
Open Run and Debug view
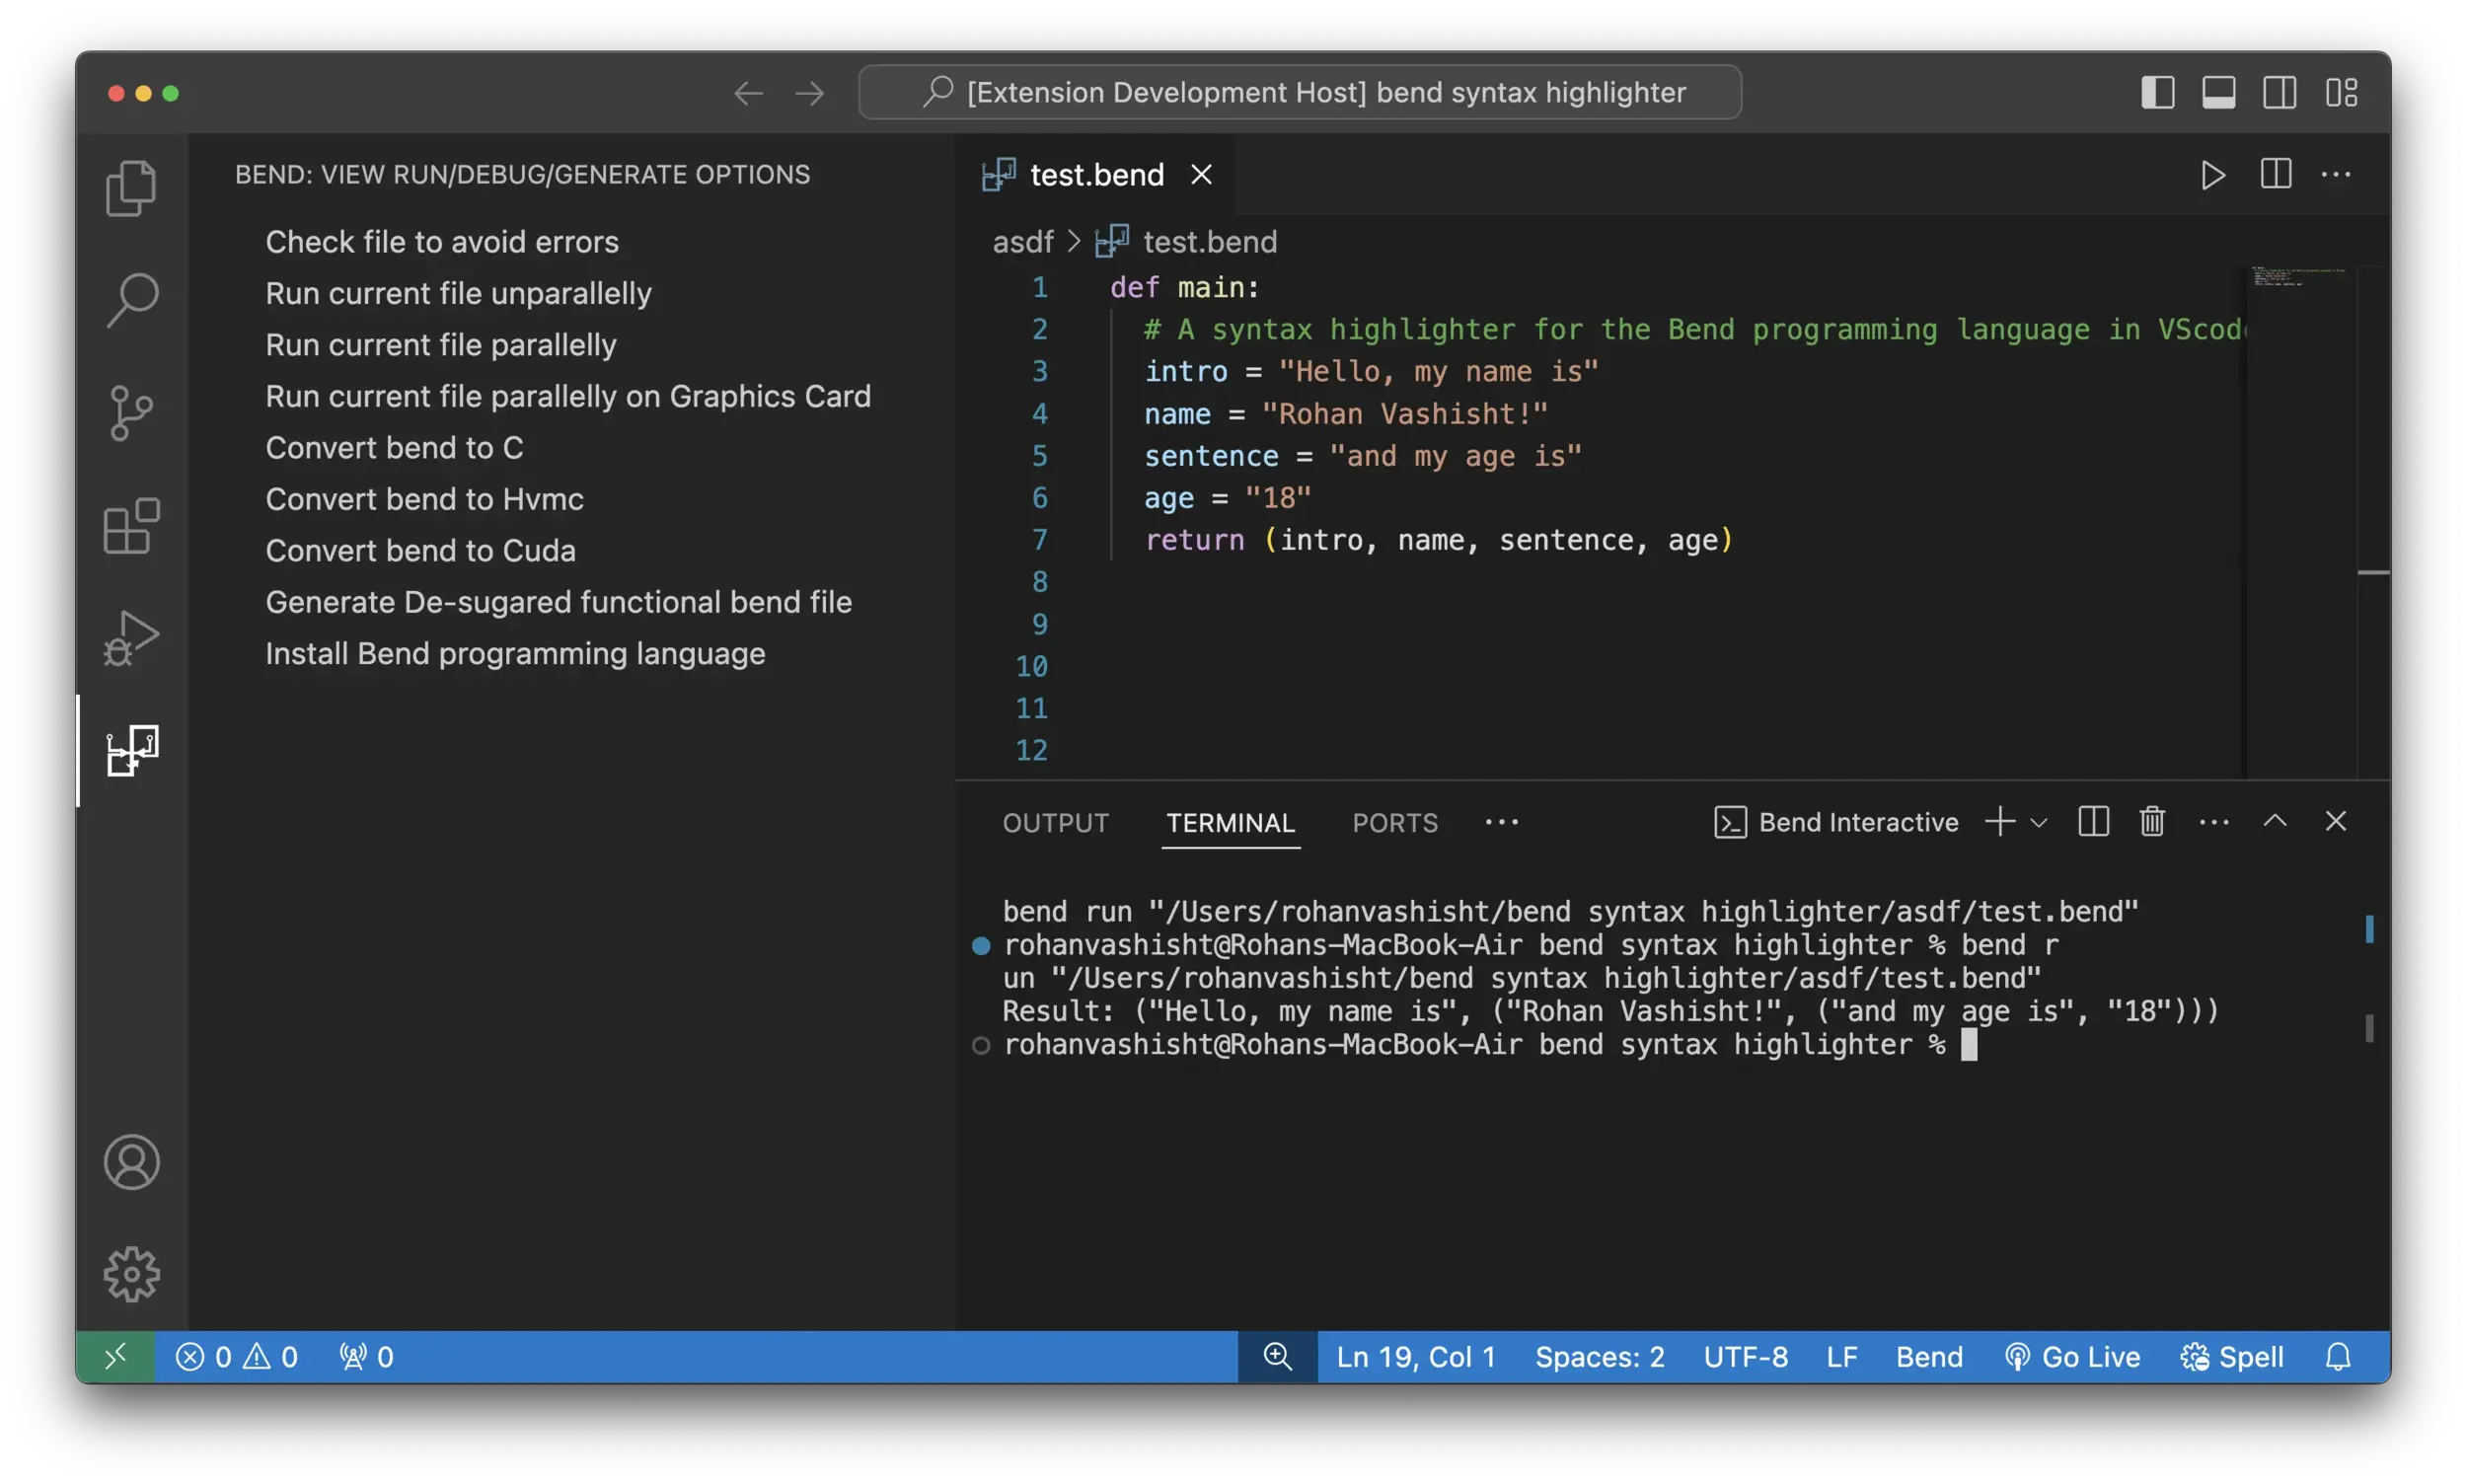click(131, 638)
